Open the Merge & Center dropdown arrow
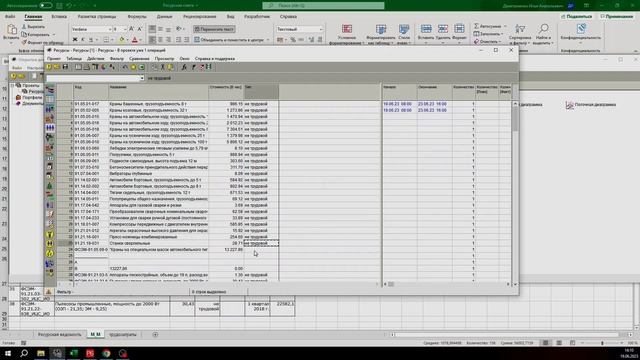Image resolution: width=640 pixels, height=360 pixels. (268, 40)
